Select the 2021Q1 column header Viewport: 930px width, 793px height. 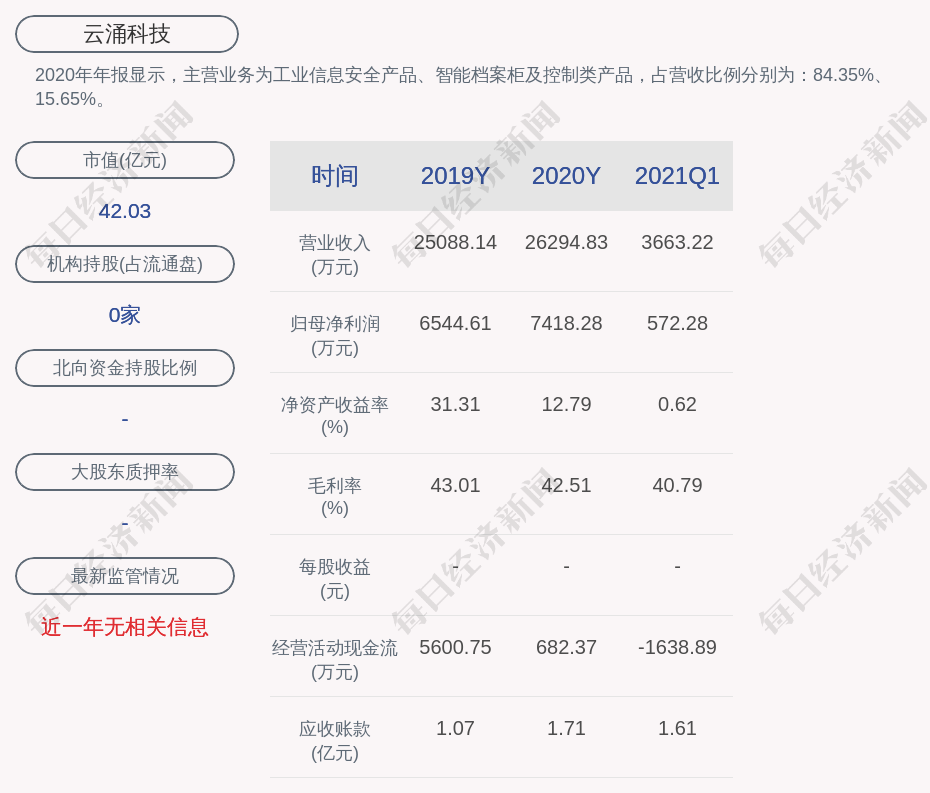(677, 176)
